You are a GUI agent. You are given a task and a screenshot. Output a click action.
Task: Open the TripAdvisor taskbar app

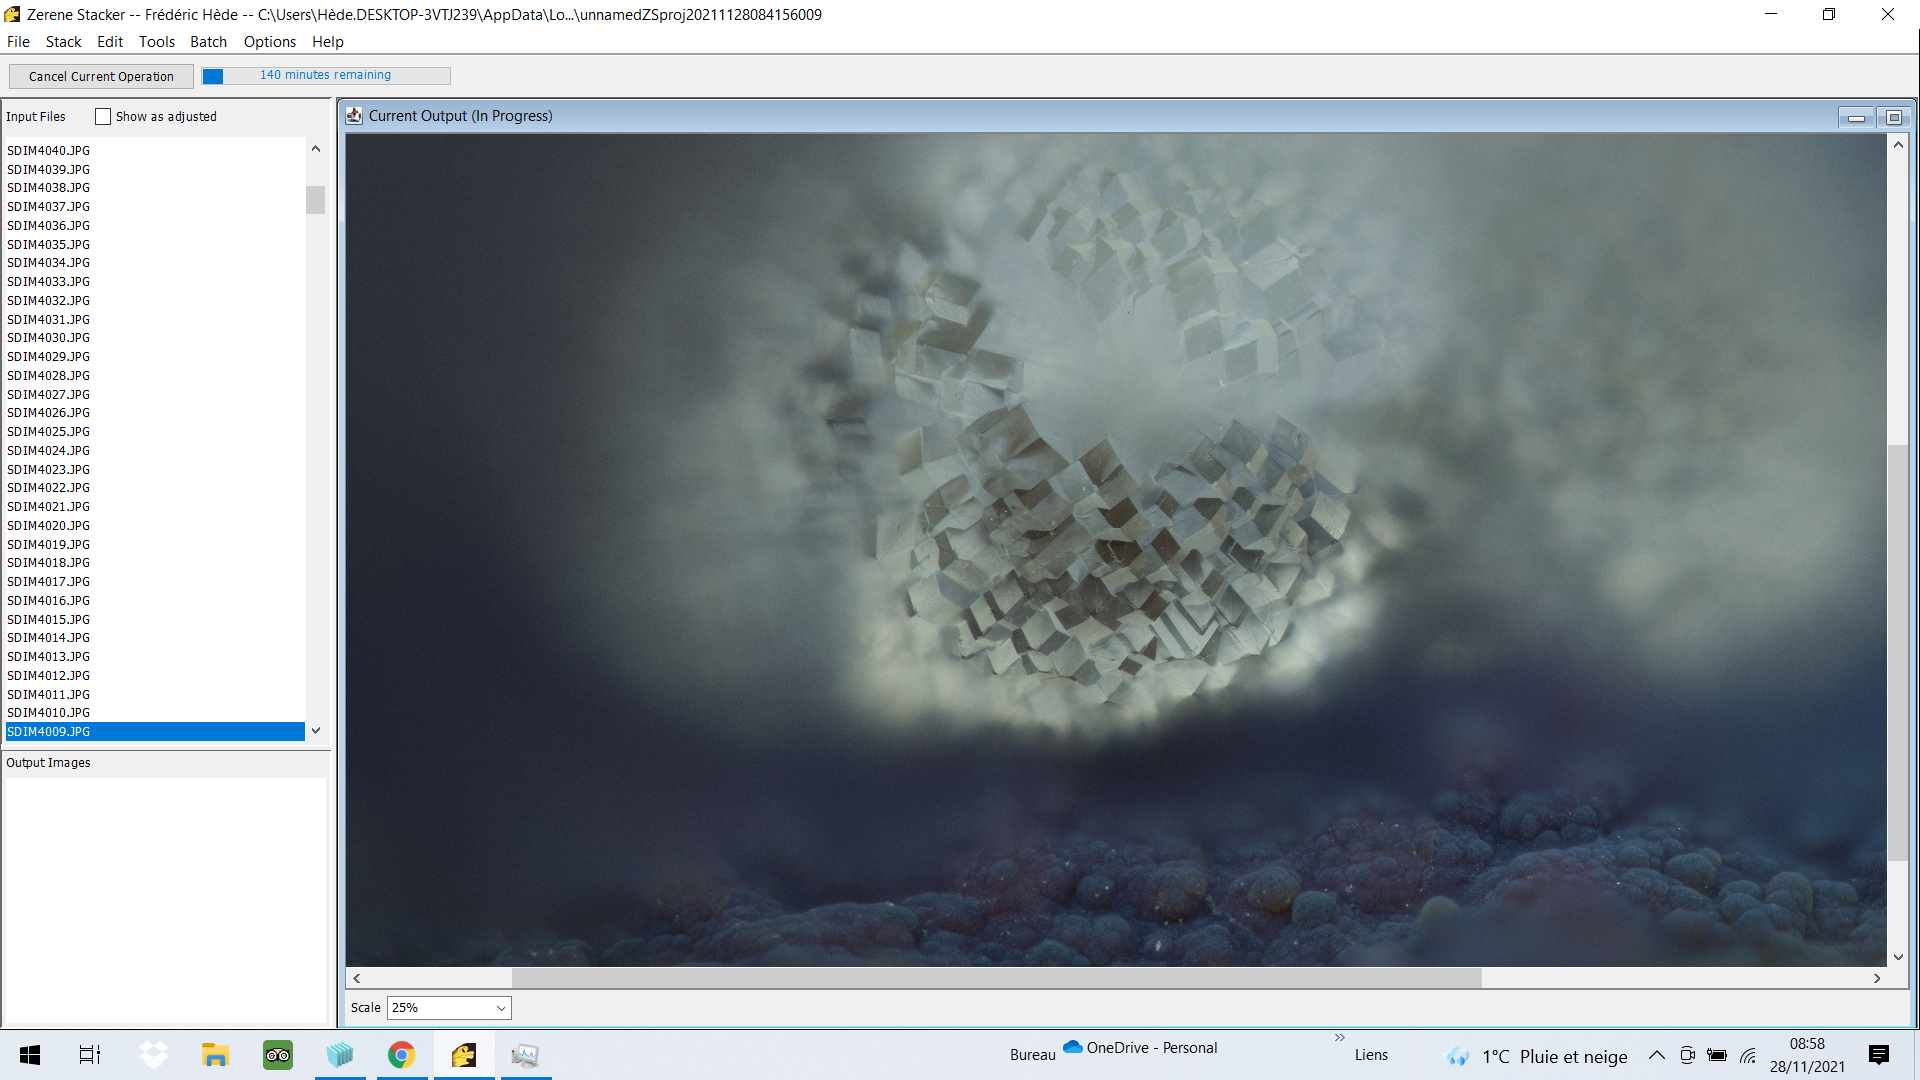coord(278,1055)
